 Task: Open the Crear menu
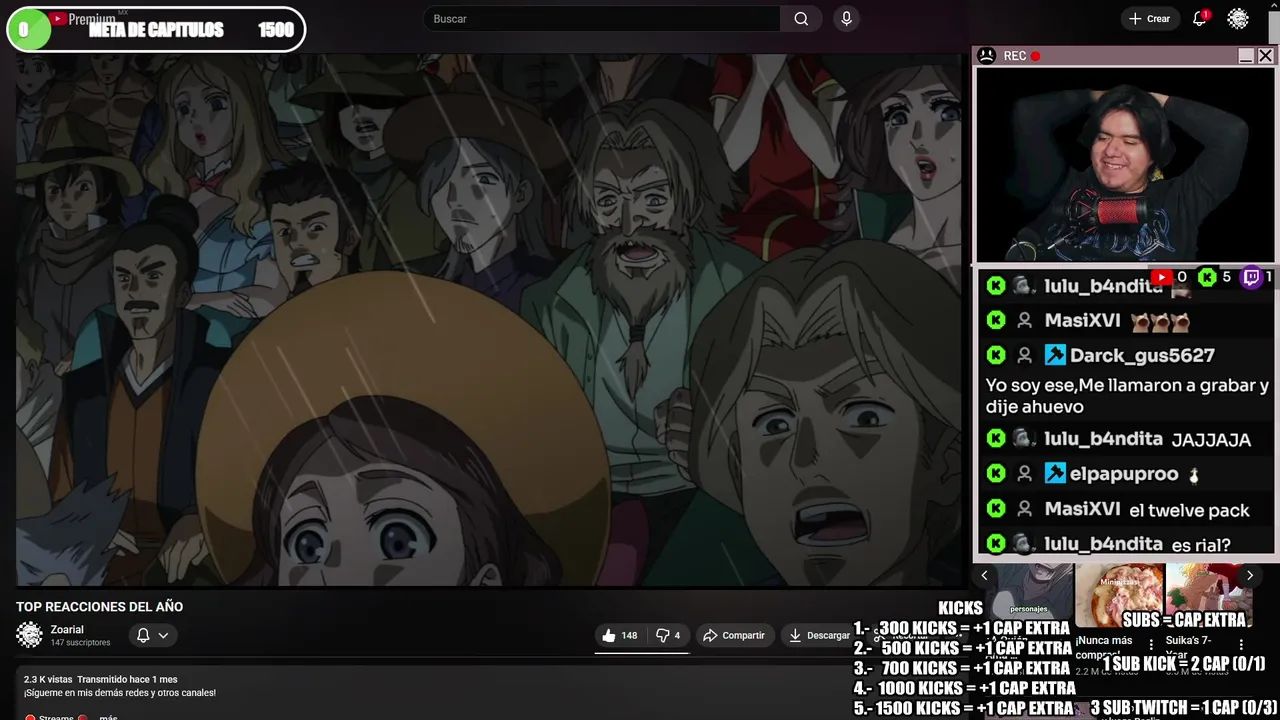[x=1149, y=19]
